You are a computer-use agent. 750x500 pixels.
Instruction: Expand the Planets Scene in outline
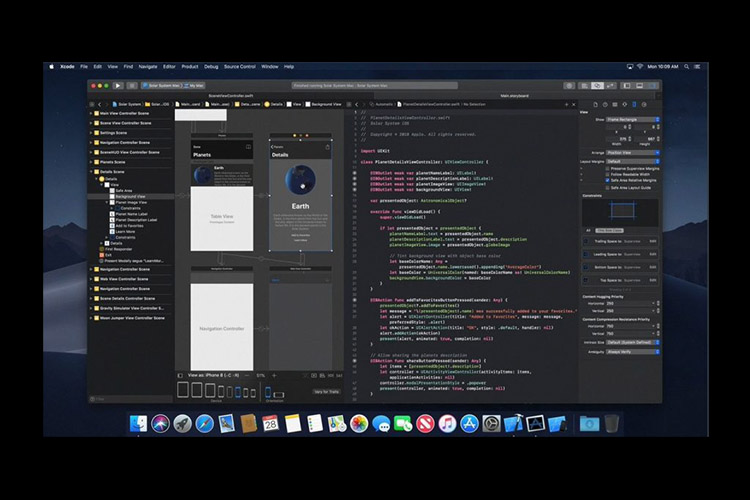[x=91, y=162]
